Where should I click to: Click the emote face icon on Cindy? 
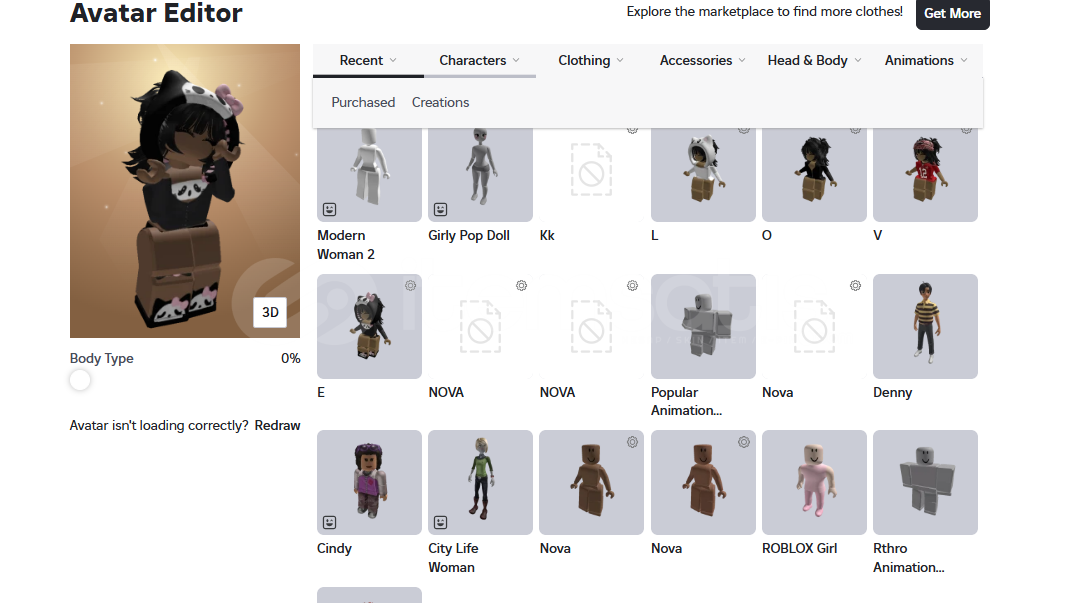329,522
